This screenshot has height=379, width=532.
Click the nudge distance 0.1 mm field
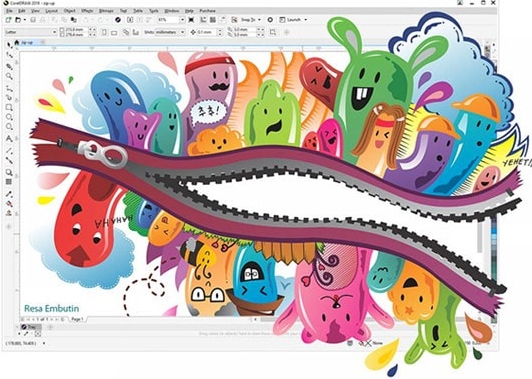(206, 32)
